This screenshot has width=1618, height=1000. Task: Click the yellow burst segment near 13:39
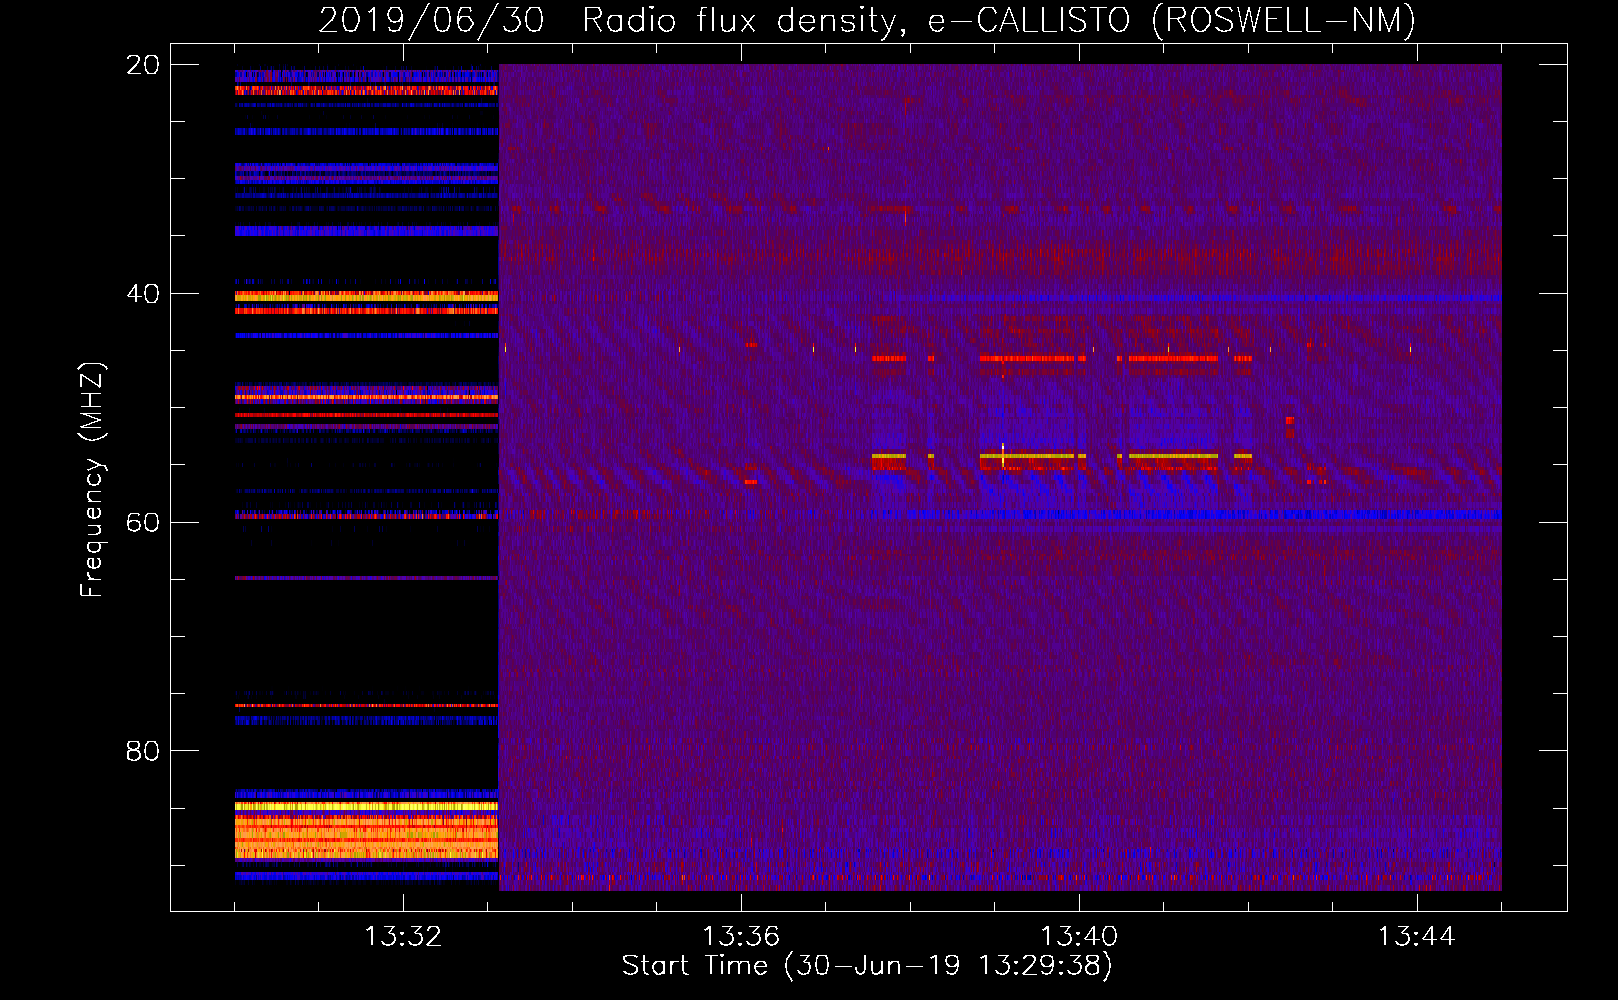pos(1030,456)
